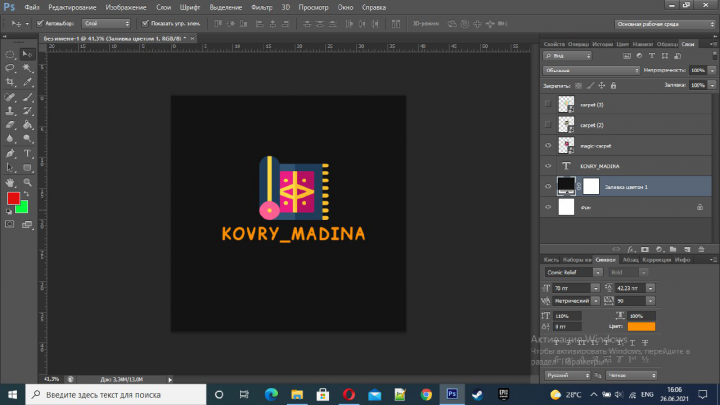Show the carpet (2) layer
This screenshot has width=720, height=405.
pos(548,124)
